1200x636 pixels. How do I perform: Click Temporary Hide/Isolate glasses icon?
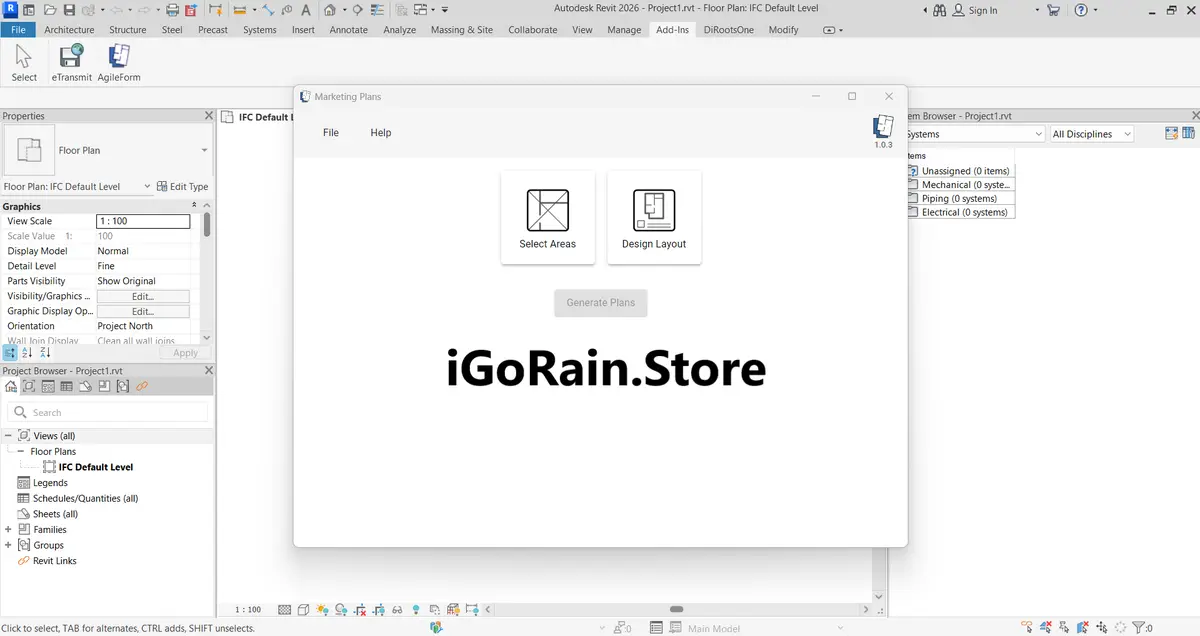pos(397,609)
